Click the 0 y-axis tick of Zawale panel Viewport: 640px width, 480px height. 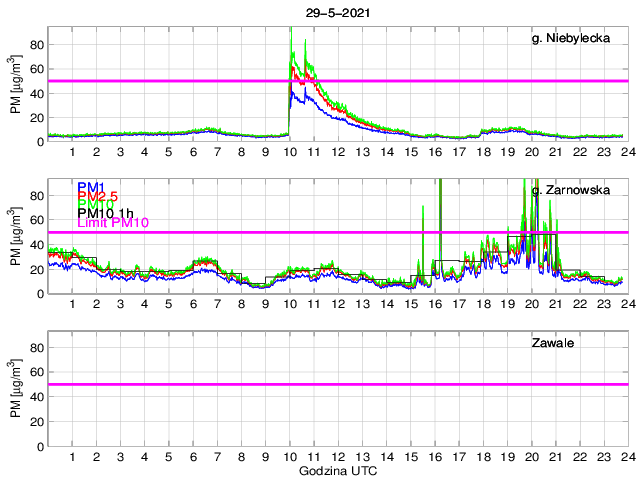[x=38, y=446]
